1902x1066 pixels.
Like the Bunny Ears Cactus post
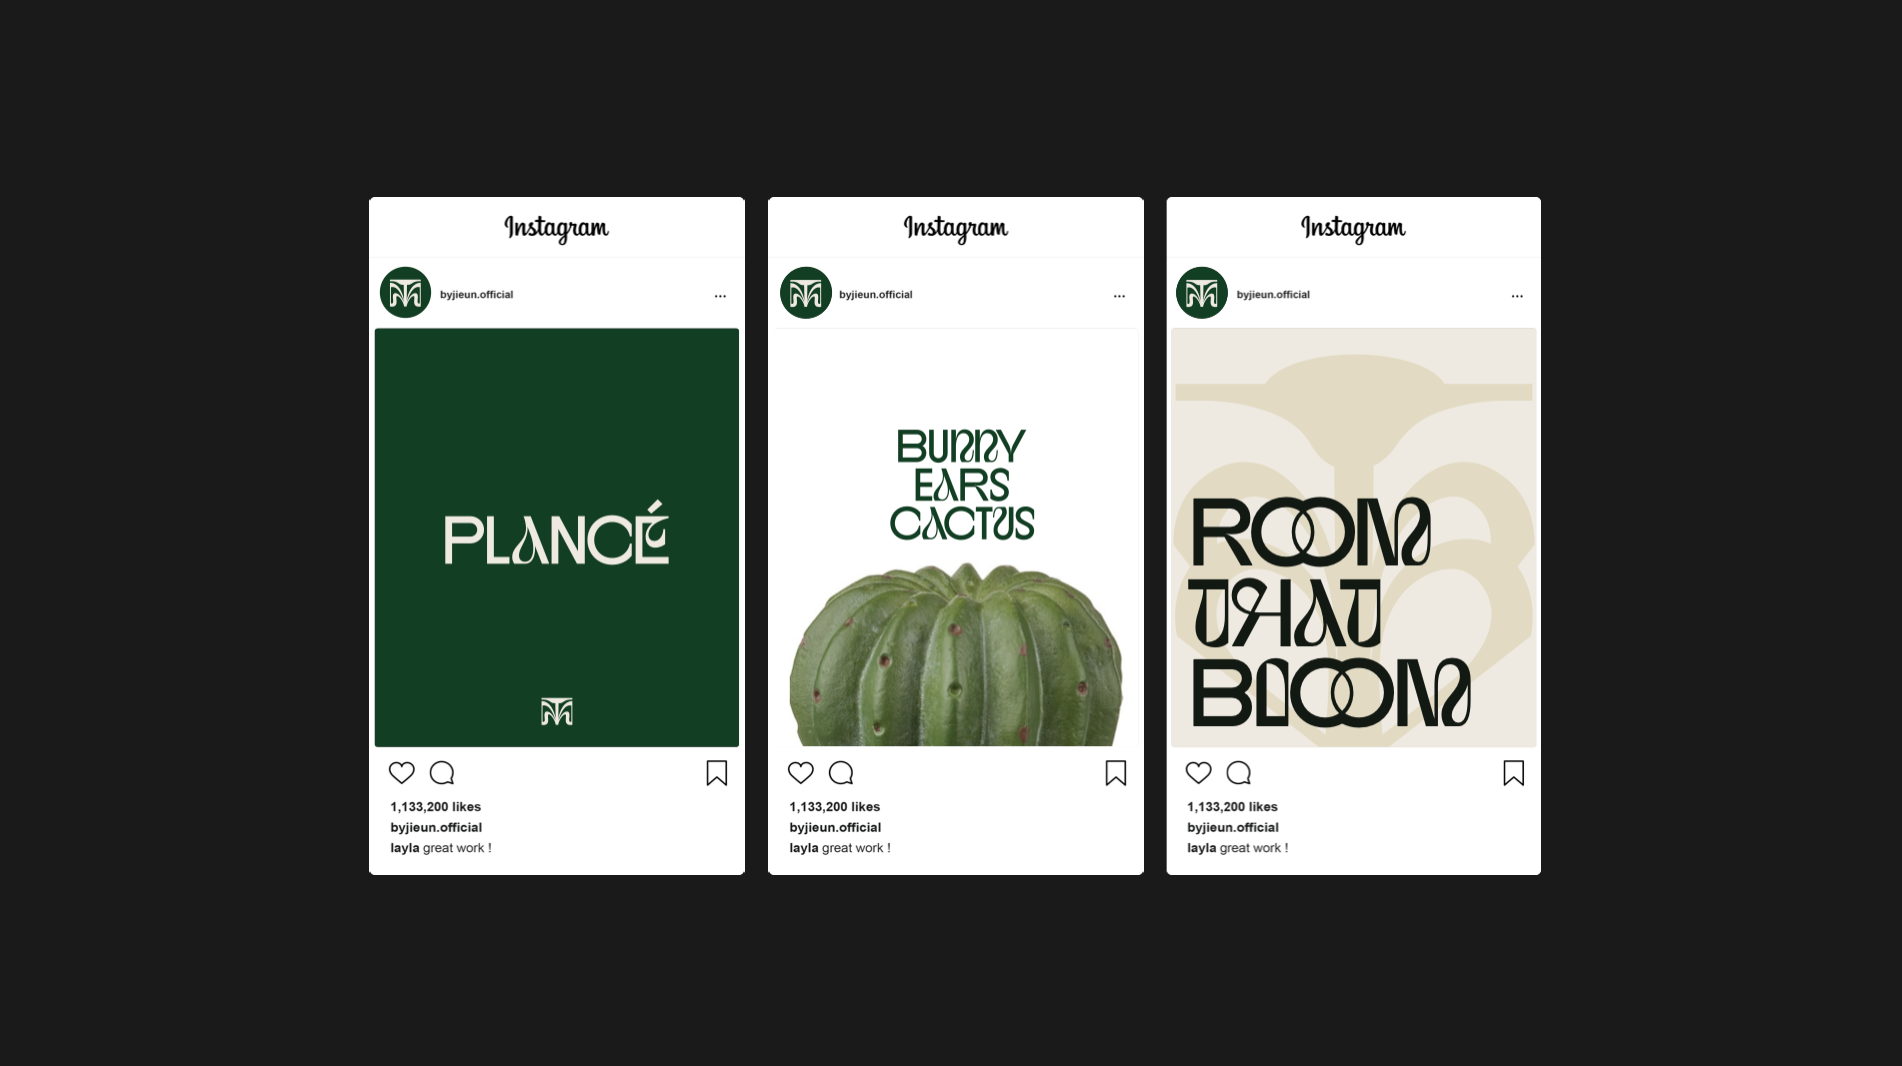(x=801, y=773)
